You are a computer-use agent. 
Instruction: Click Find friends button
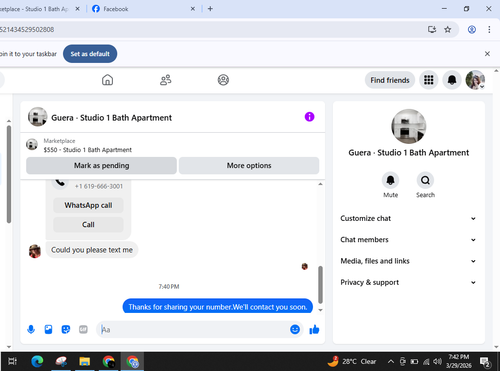tap(390, 80)
